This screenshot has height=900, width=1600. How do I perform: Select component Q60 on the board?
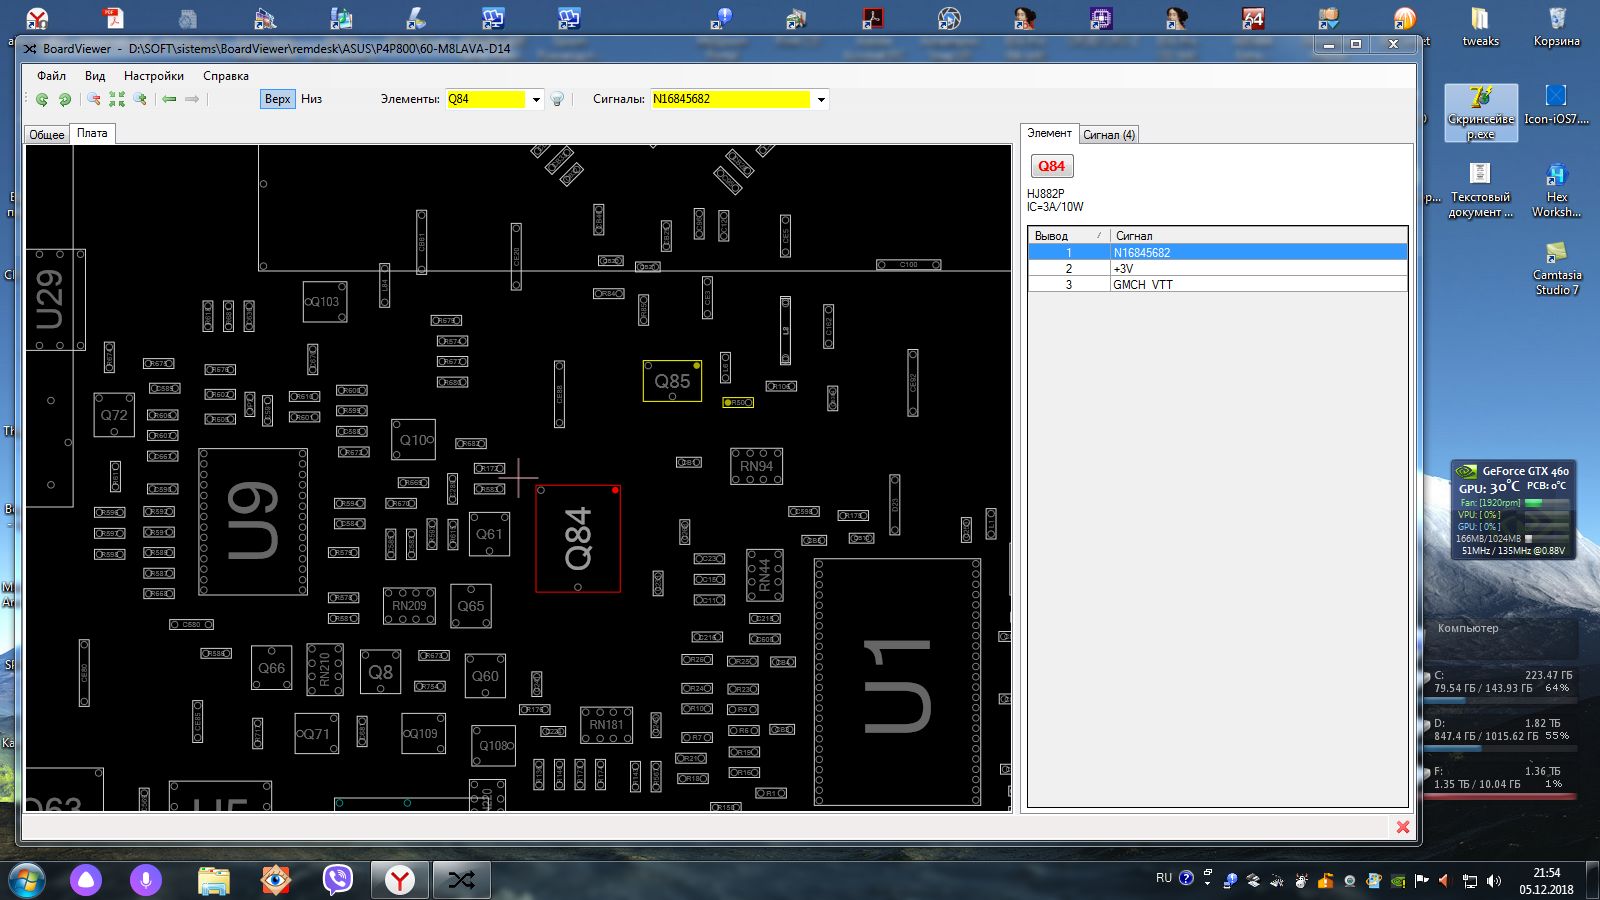pos(485,676)
